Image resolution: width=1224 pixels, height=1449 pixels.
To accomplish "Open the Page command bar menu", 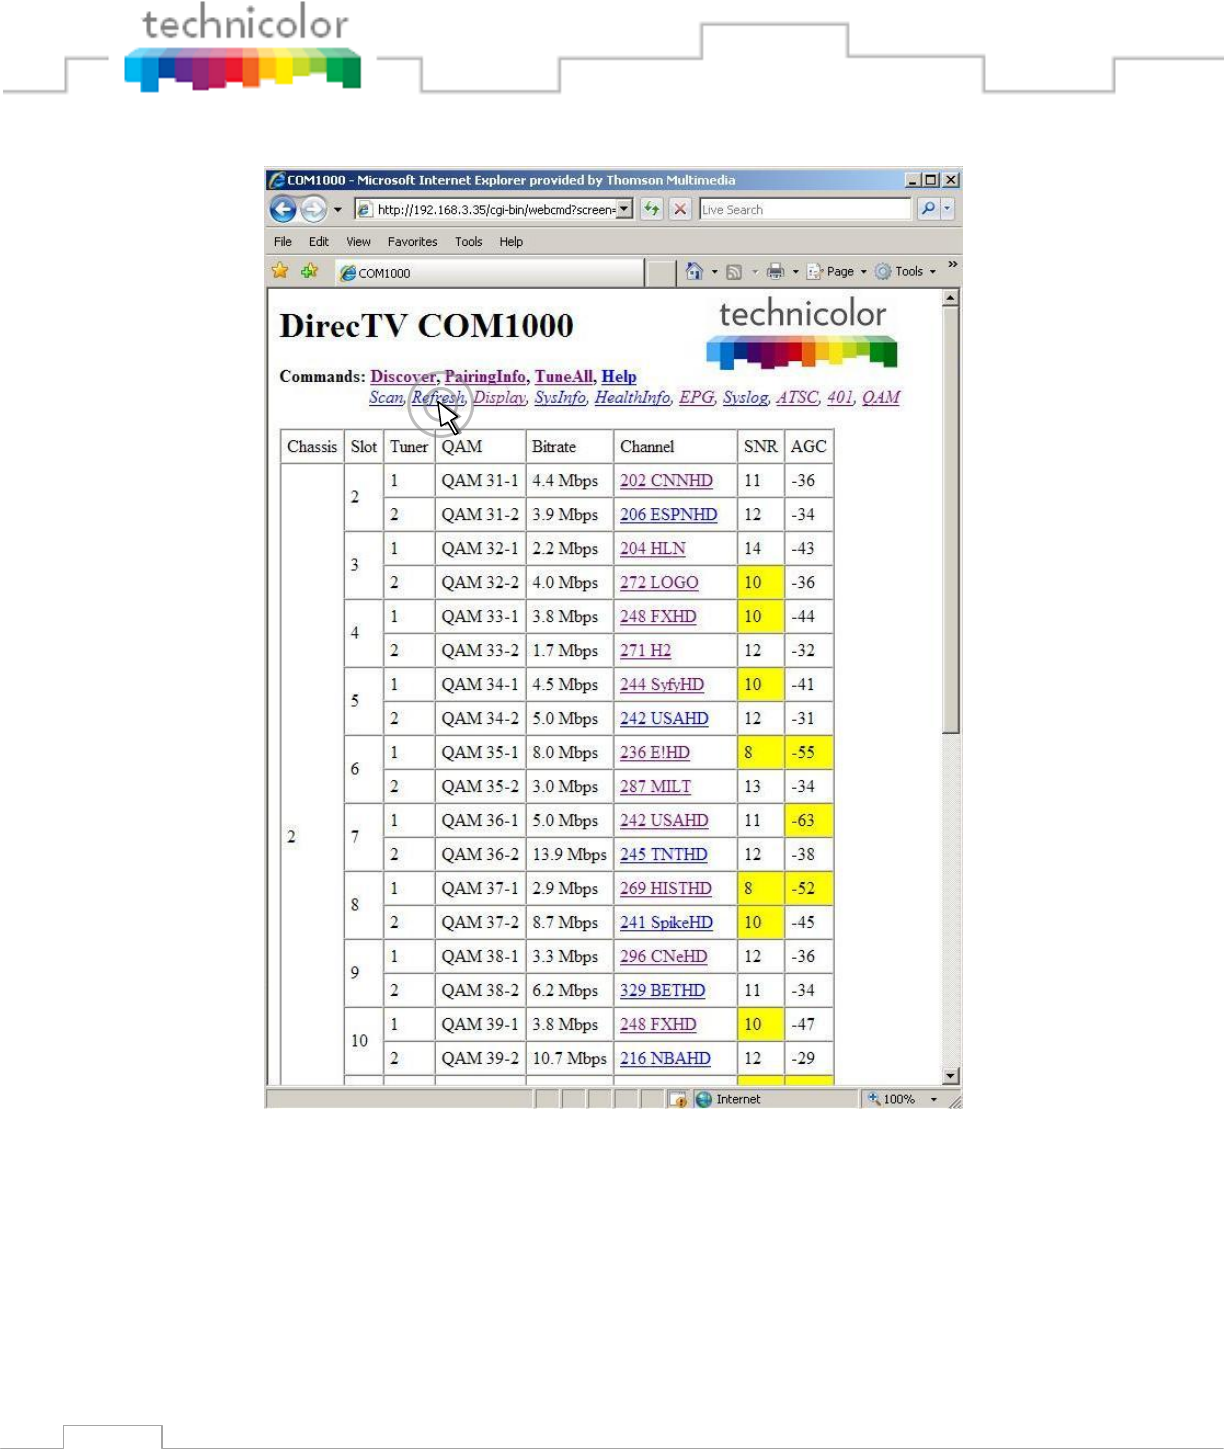I will click(x=836, y=272).
